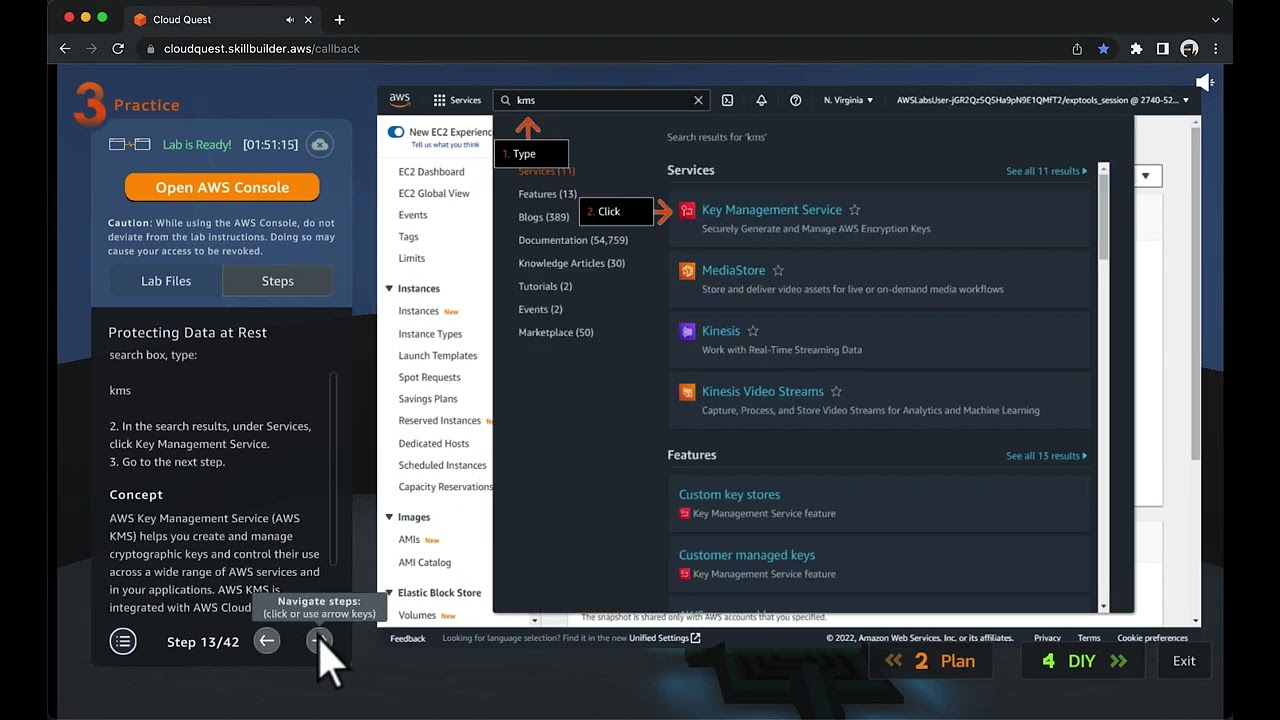The height and width of the screenshot is (720, 1280).
Task: Go to the DIY phase button
Action: pos(1084,661)
